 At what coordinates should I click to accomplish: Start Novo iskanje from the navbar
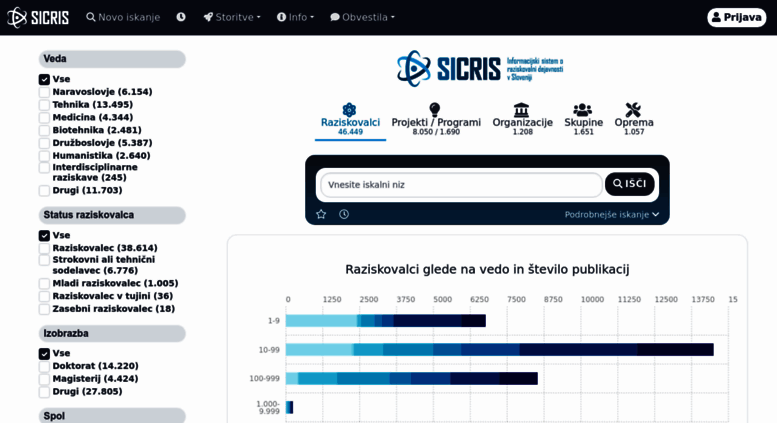pyautogui.click(x=123, y=17)
